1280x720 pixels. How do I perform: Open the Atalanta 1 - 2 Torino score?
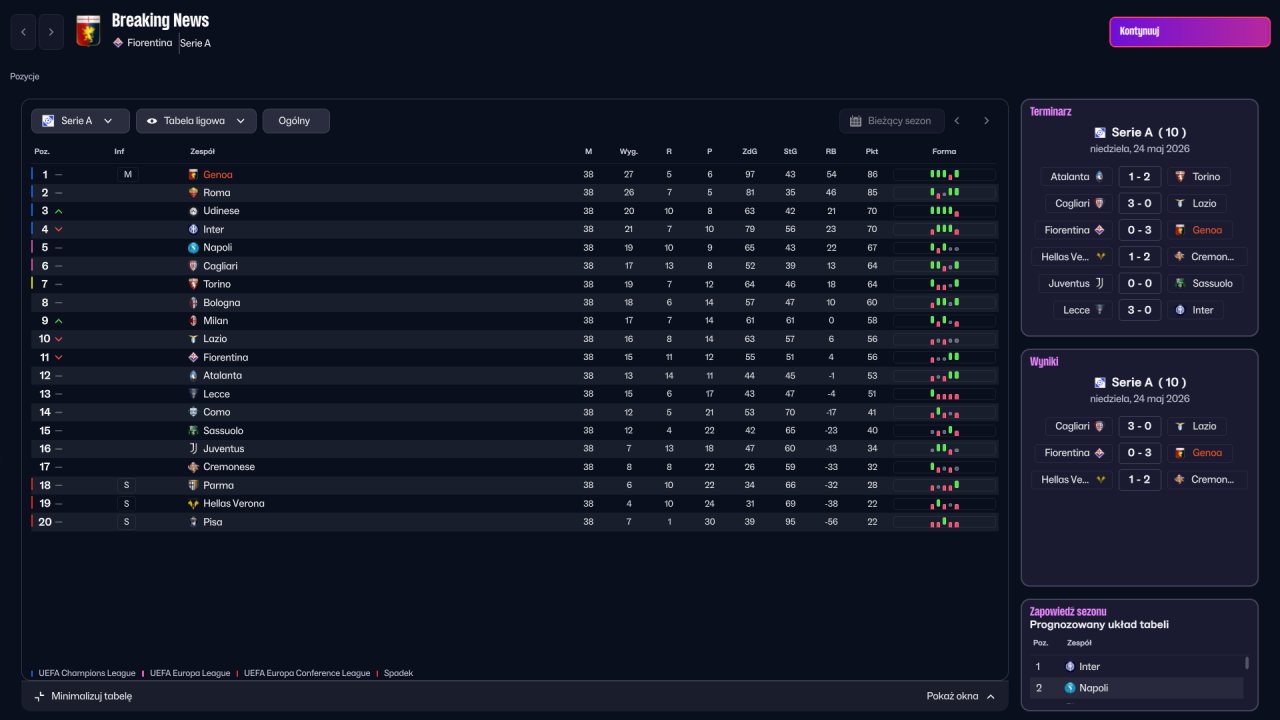tap(1140, 177)
